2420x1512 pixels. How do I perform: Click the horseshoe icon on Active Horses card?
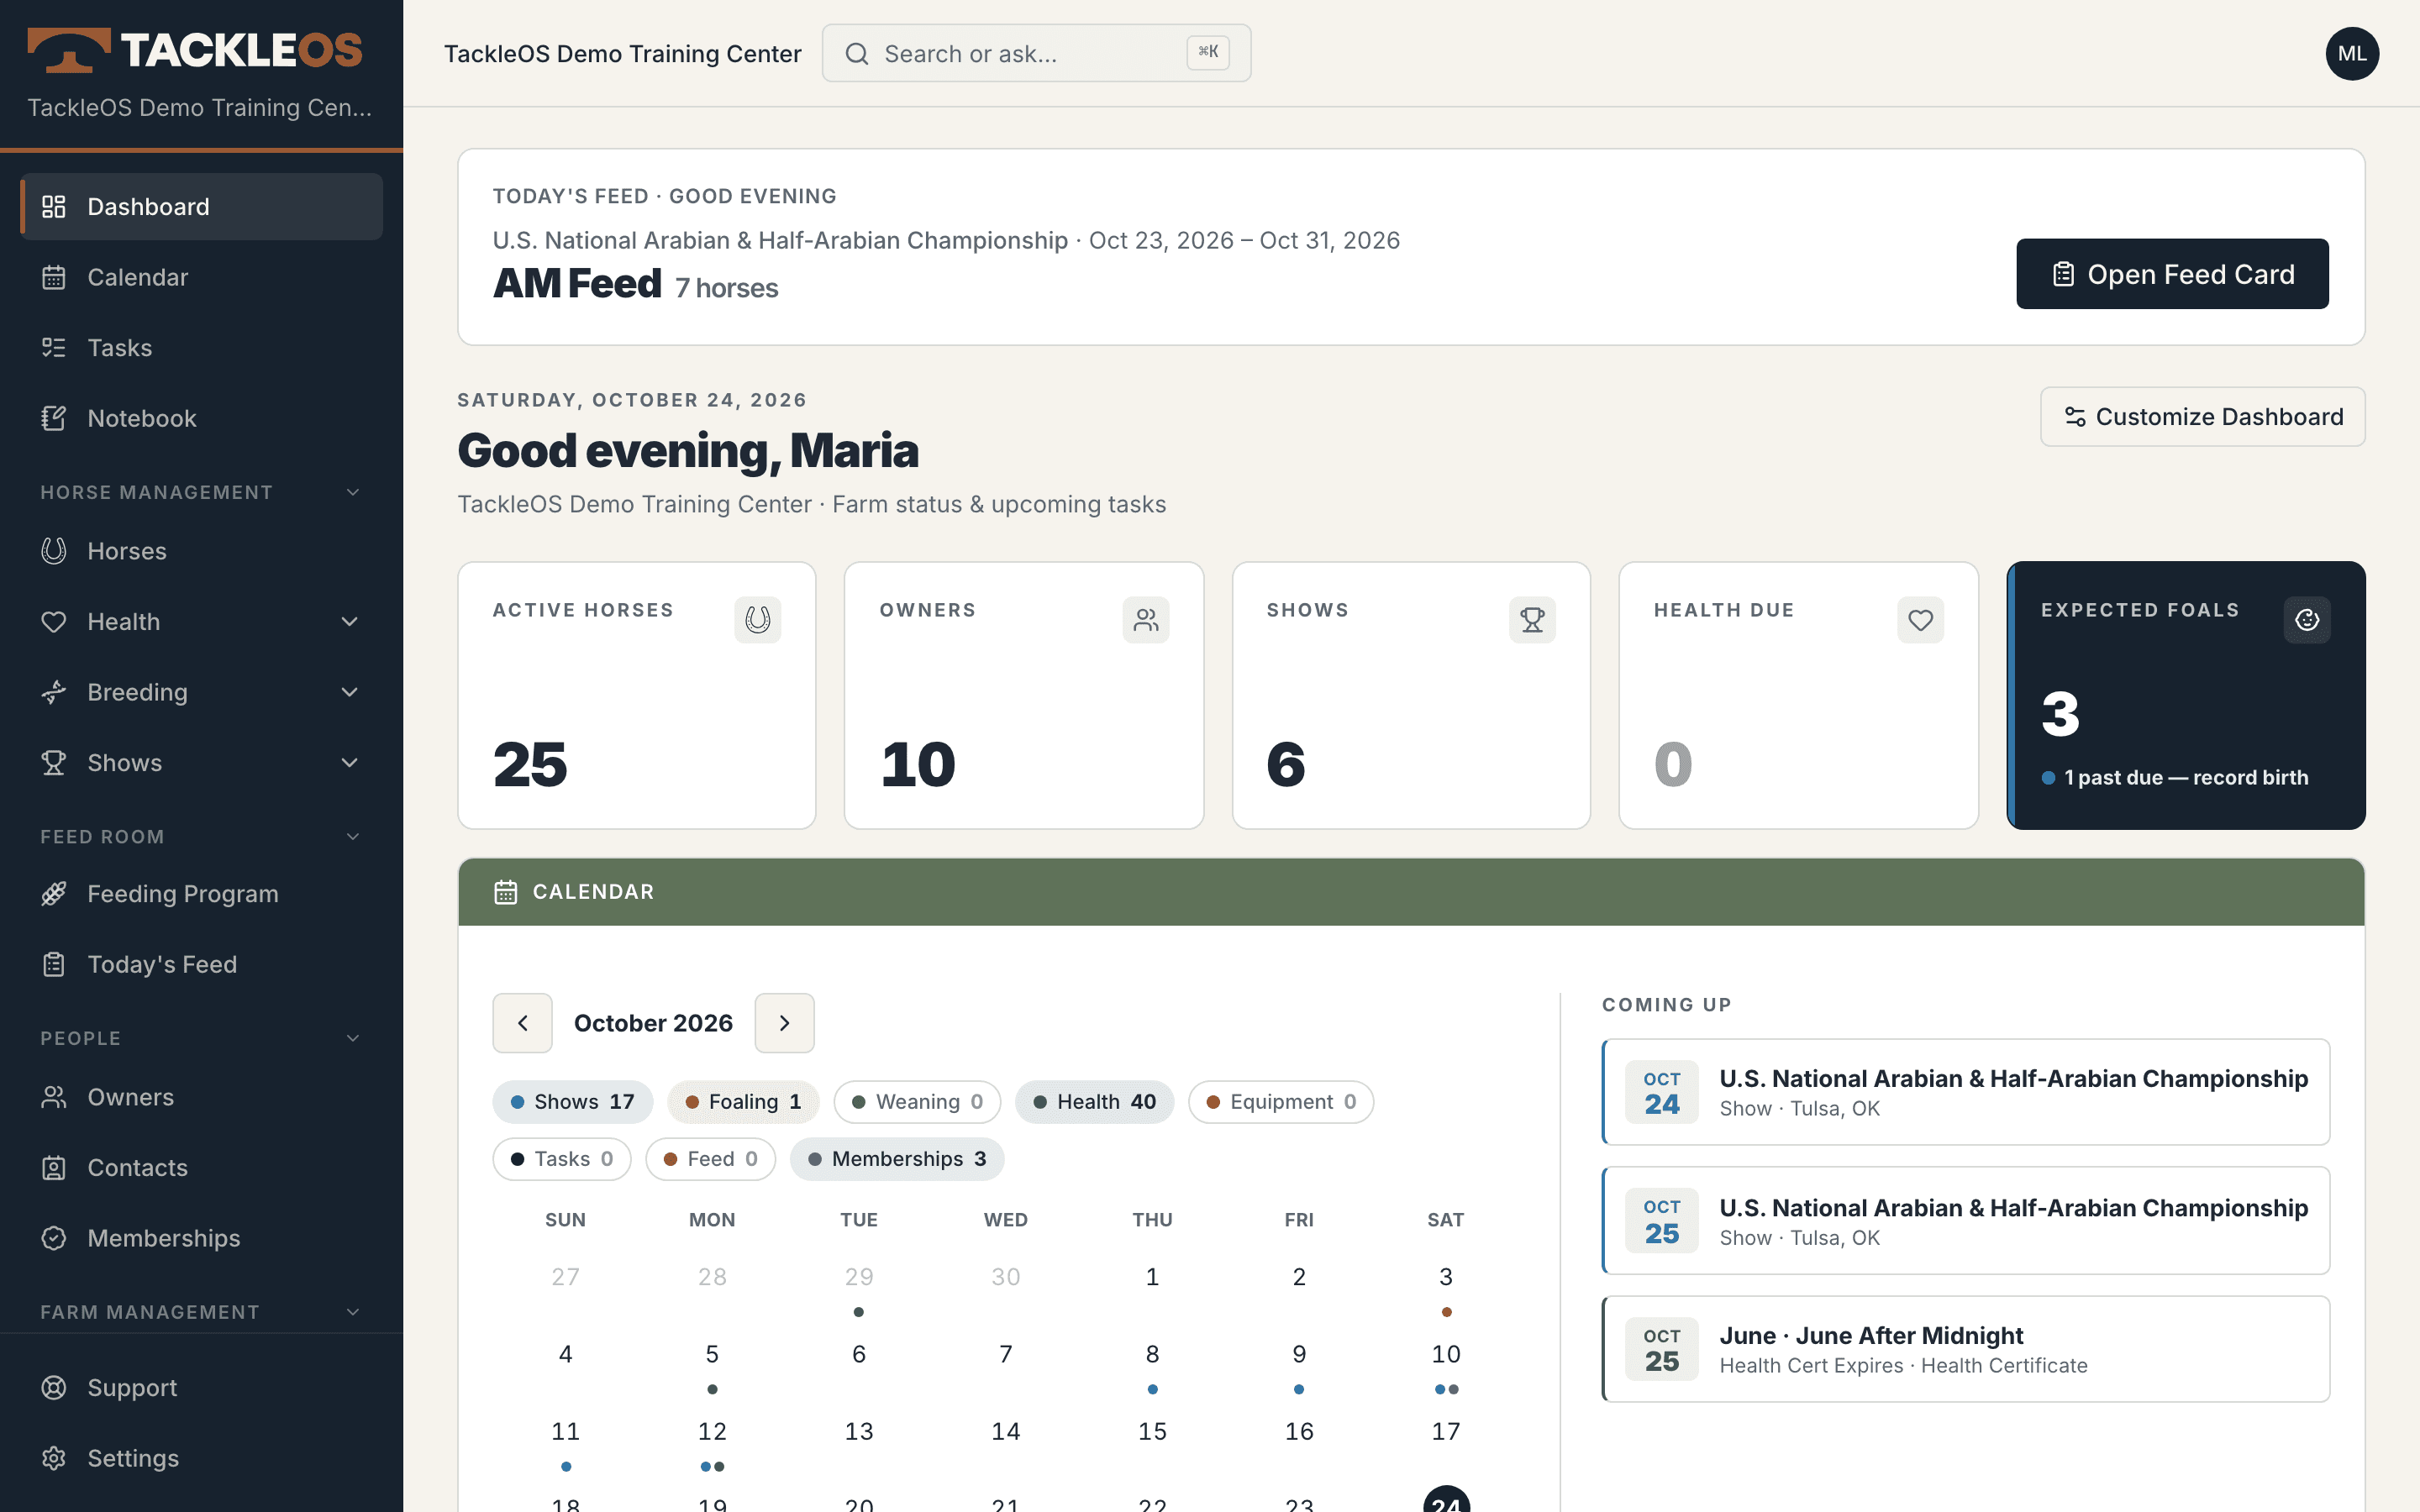pyautogui.click(x=757, y=620)
